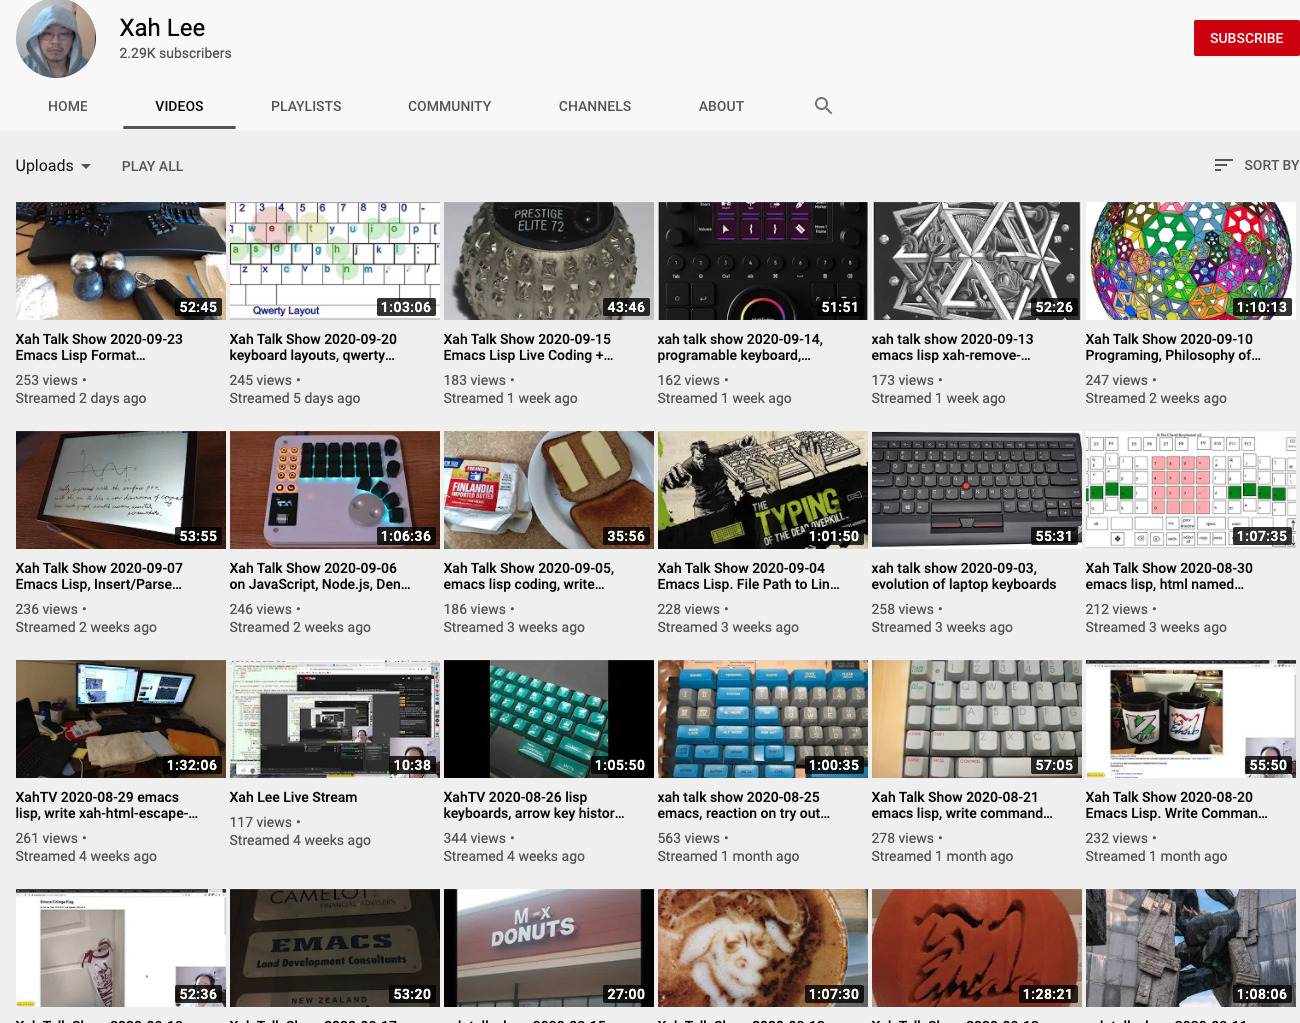Open title Xah Talk Show 2020-09-05 emacs lisp coding
The width and height of the screenshot is (1300, 1023).
529,576
